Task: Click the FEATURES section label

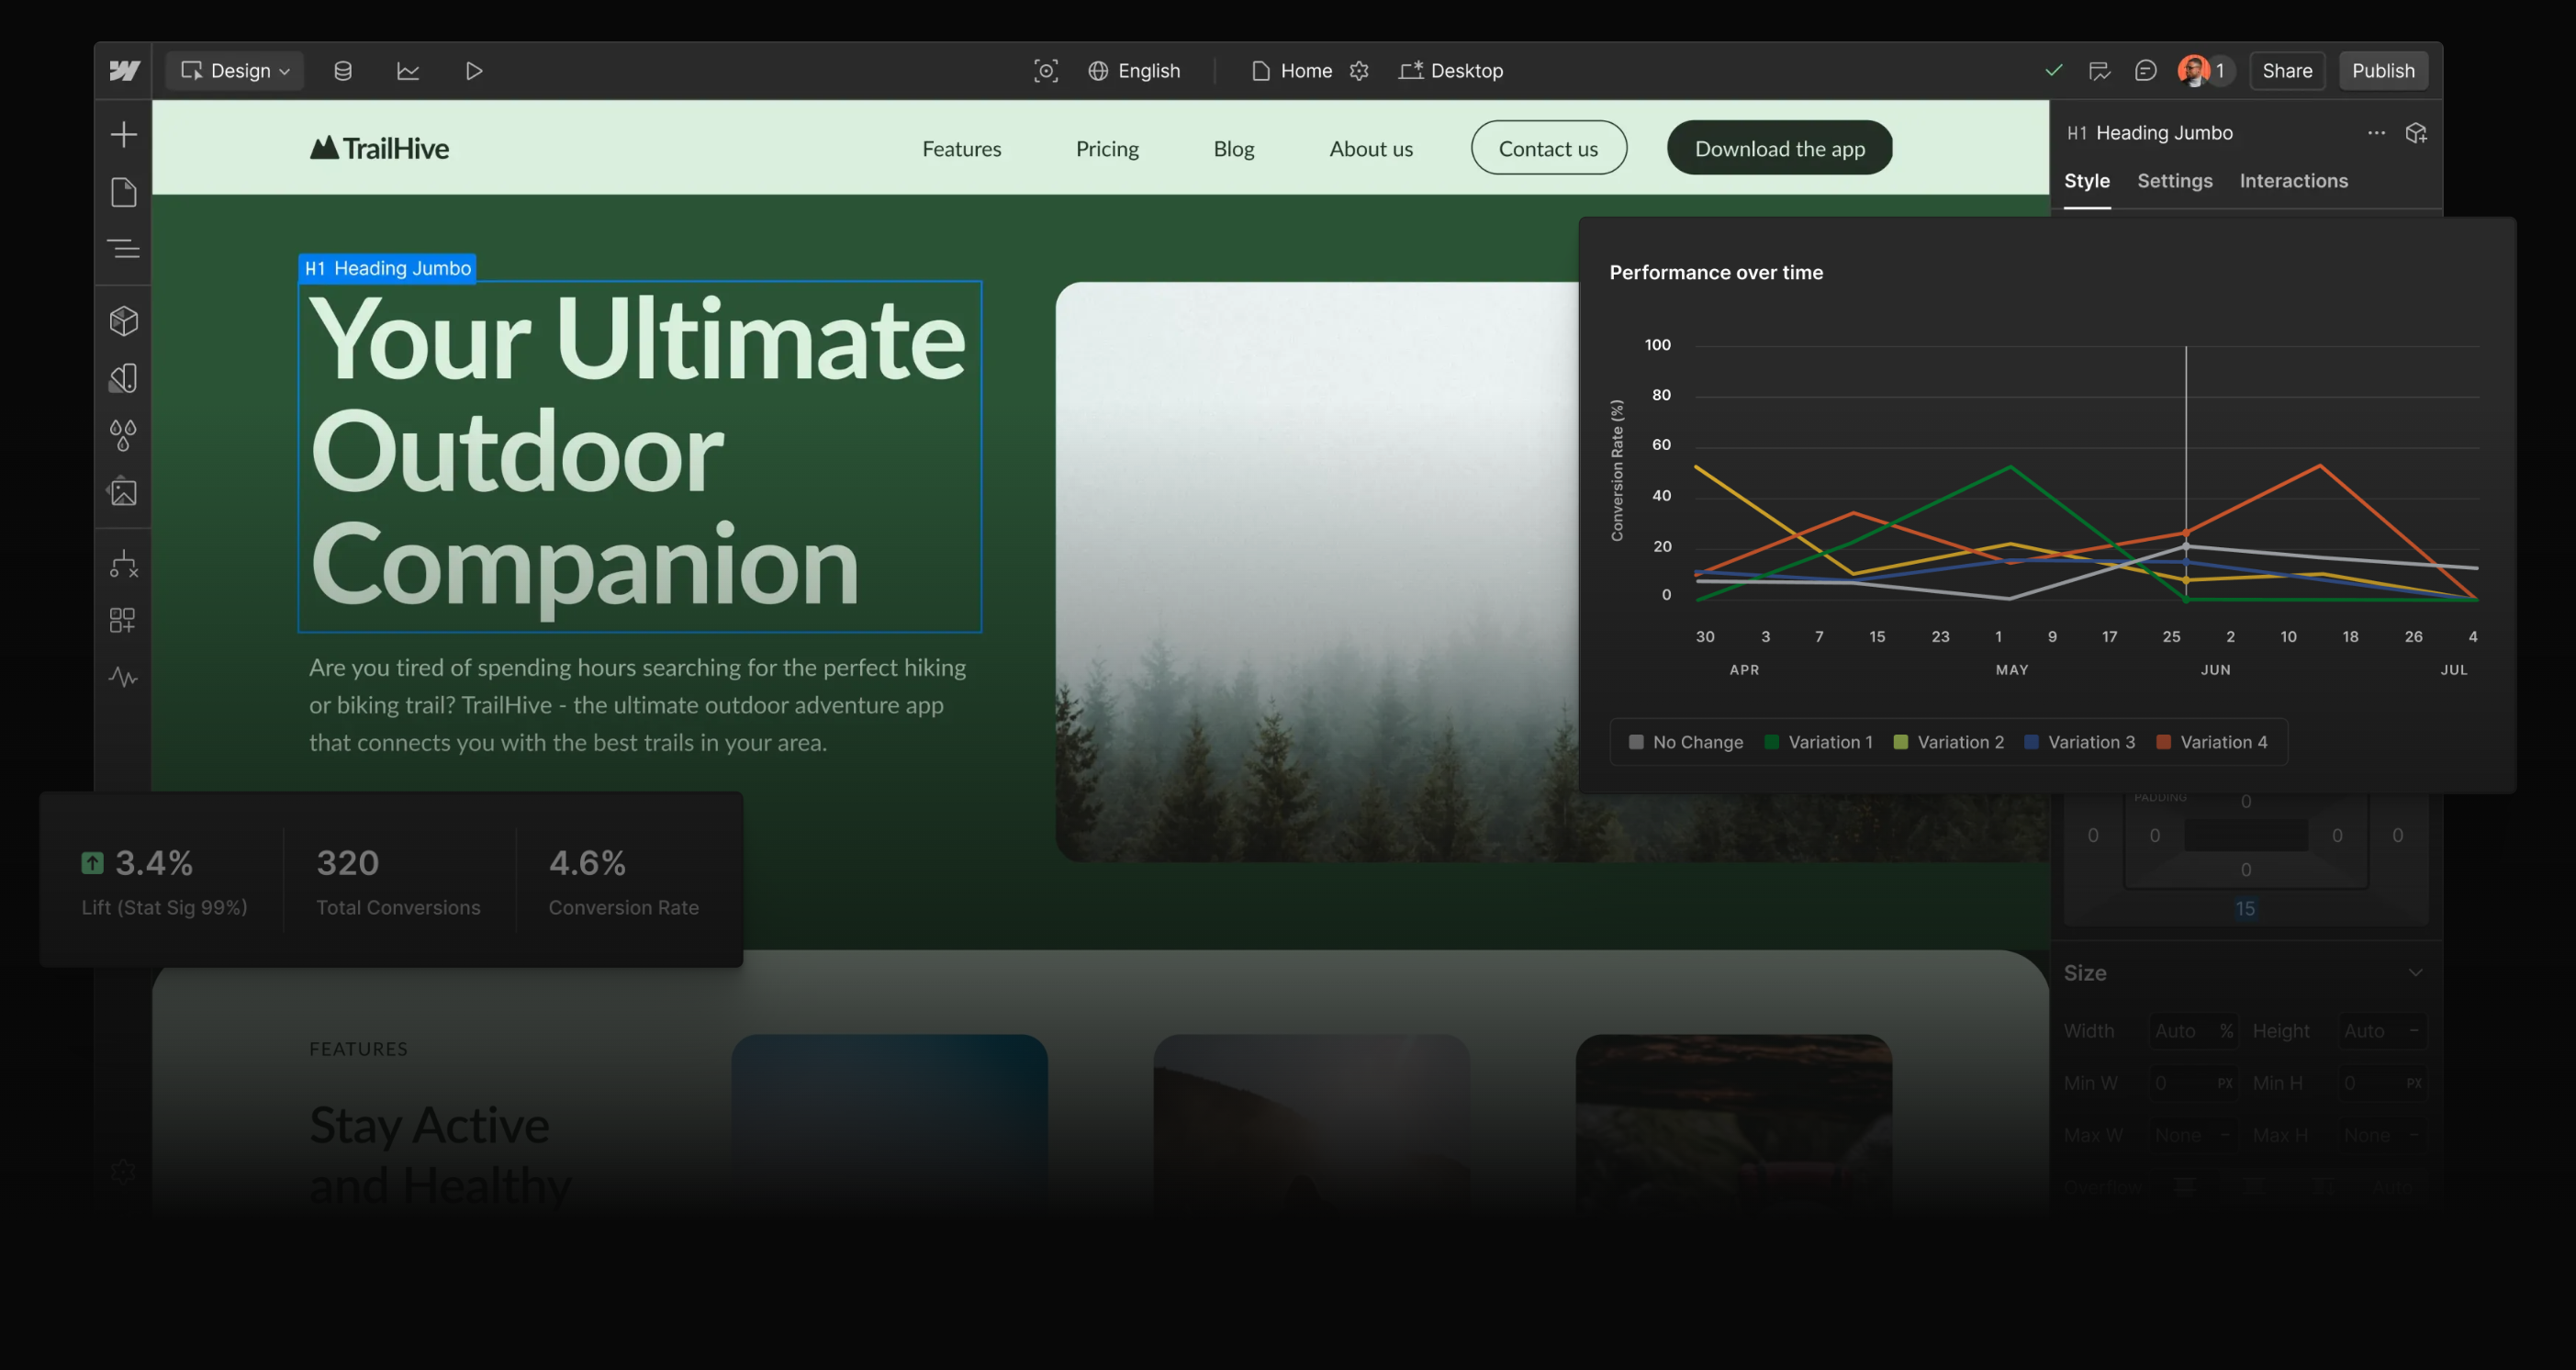Action: 358,1049
